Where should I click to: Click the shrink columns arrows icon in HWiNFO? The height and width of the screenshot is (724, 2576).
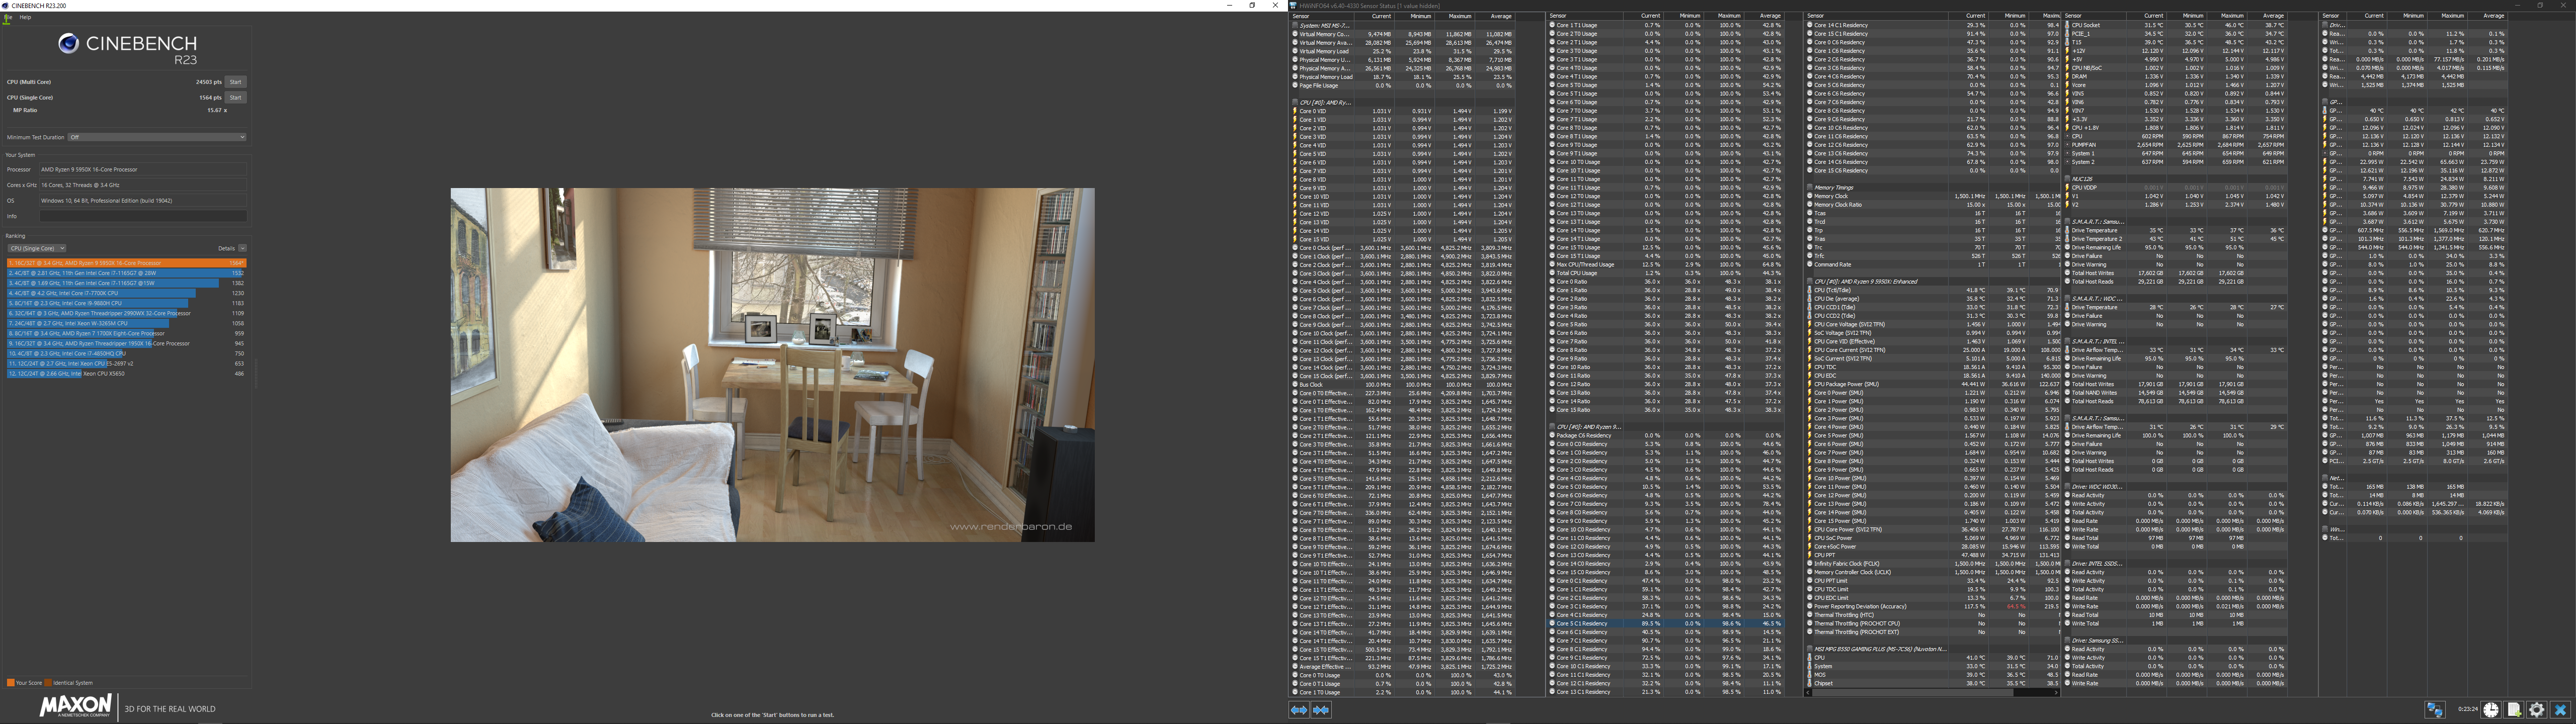[x=1321, y=709]
